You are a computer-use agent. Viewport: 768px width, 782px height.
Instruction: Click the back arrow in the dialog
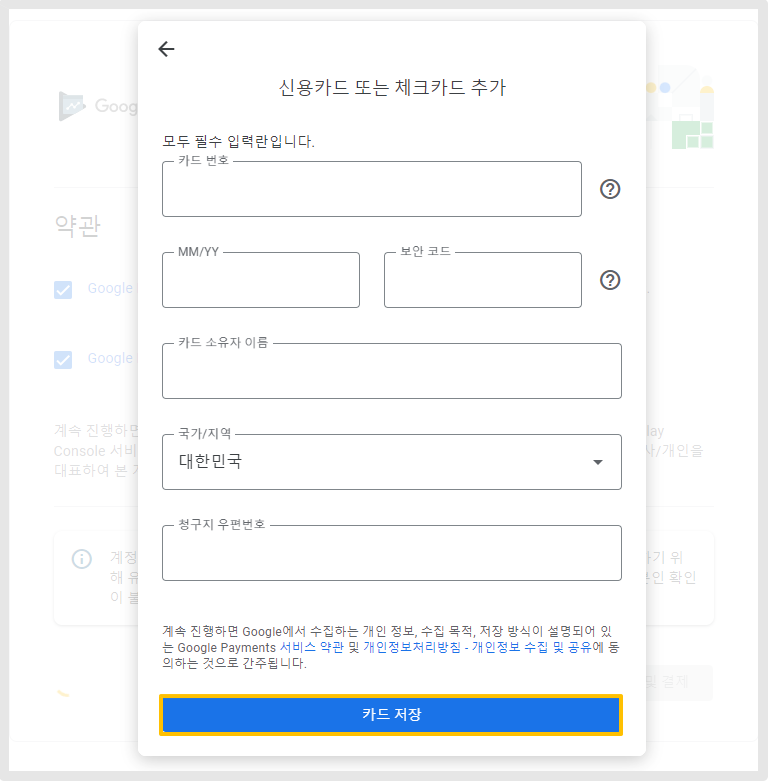pyautogui.click(x=166, y=49)
